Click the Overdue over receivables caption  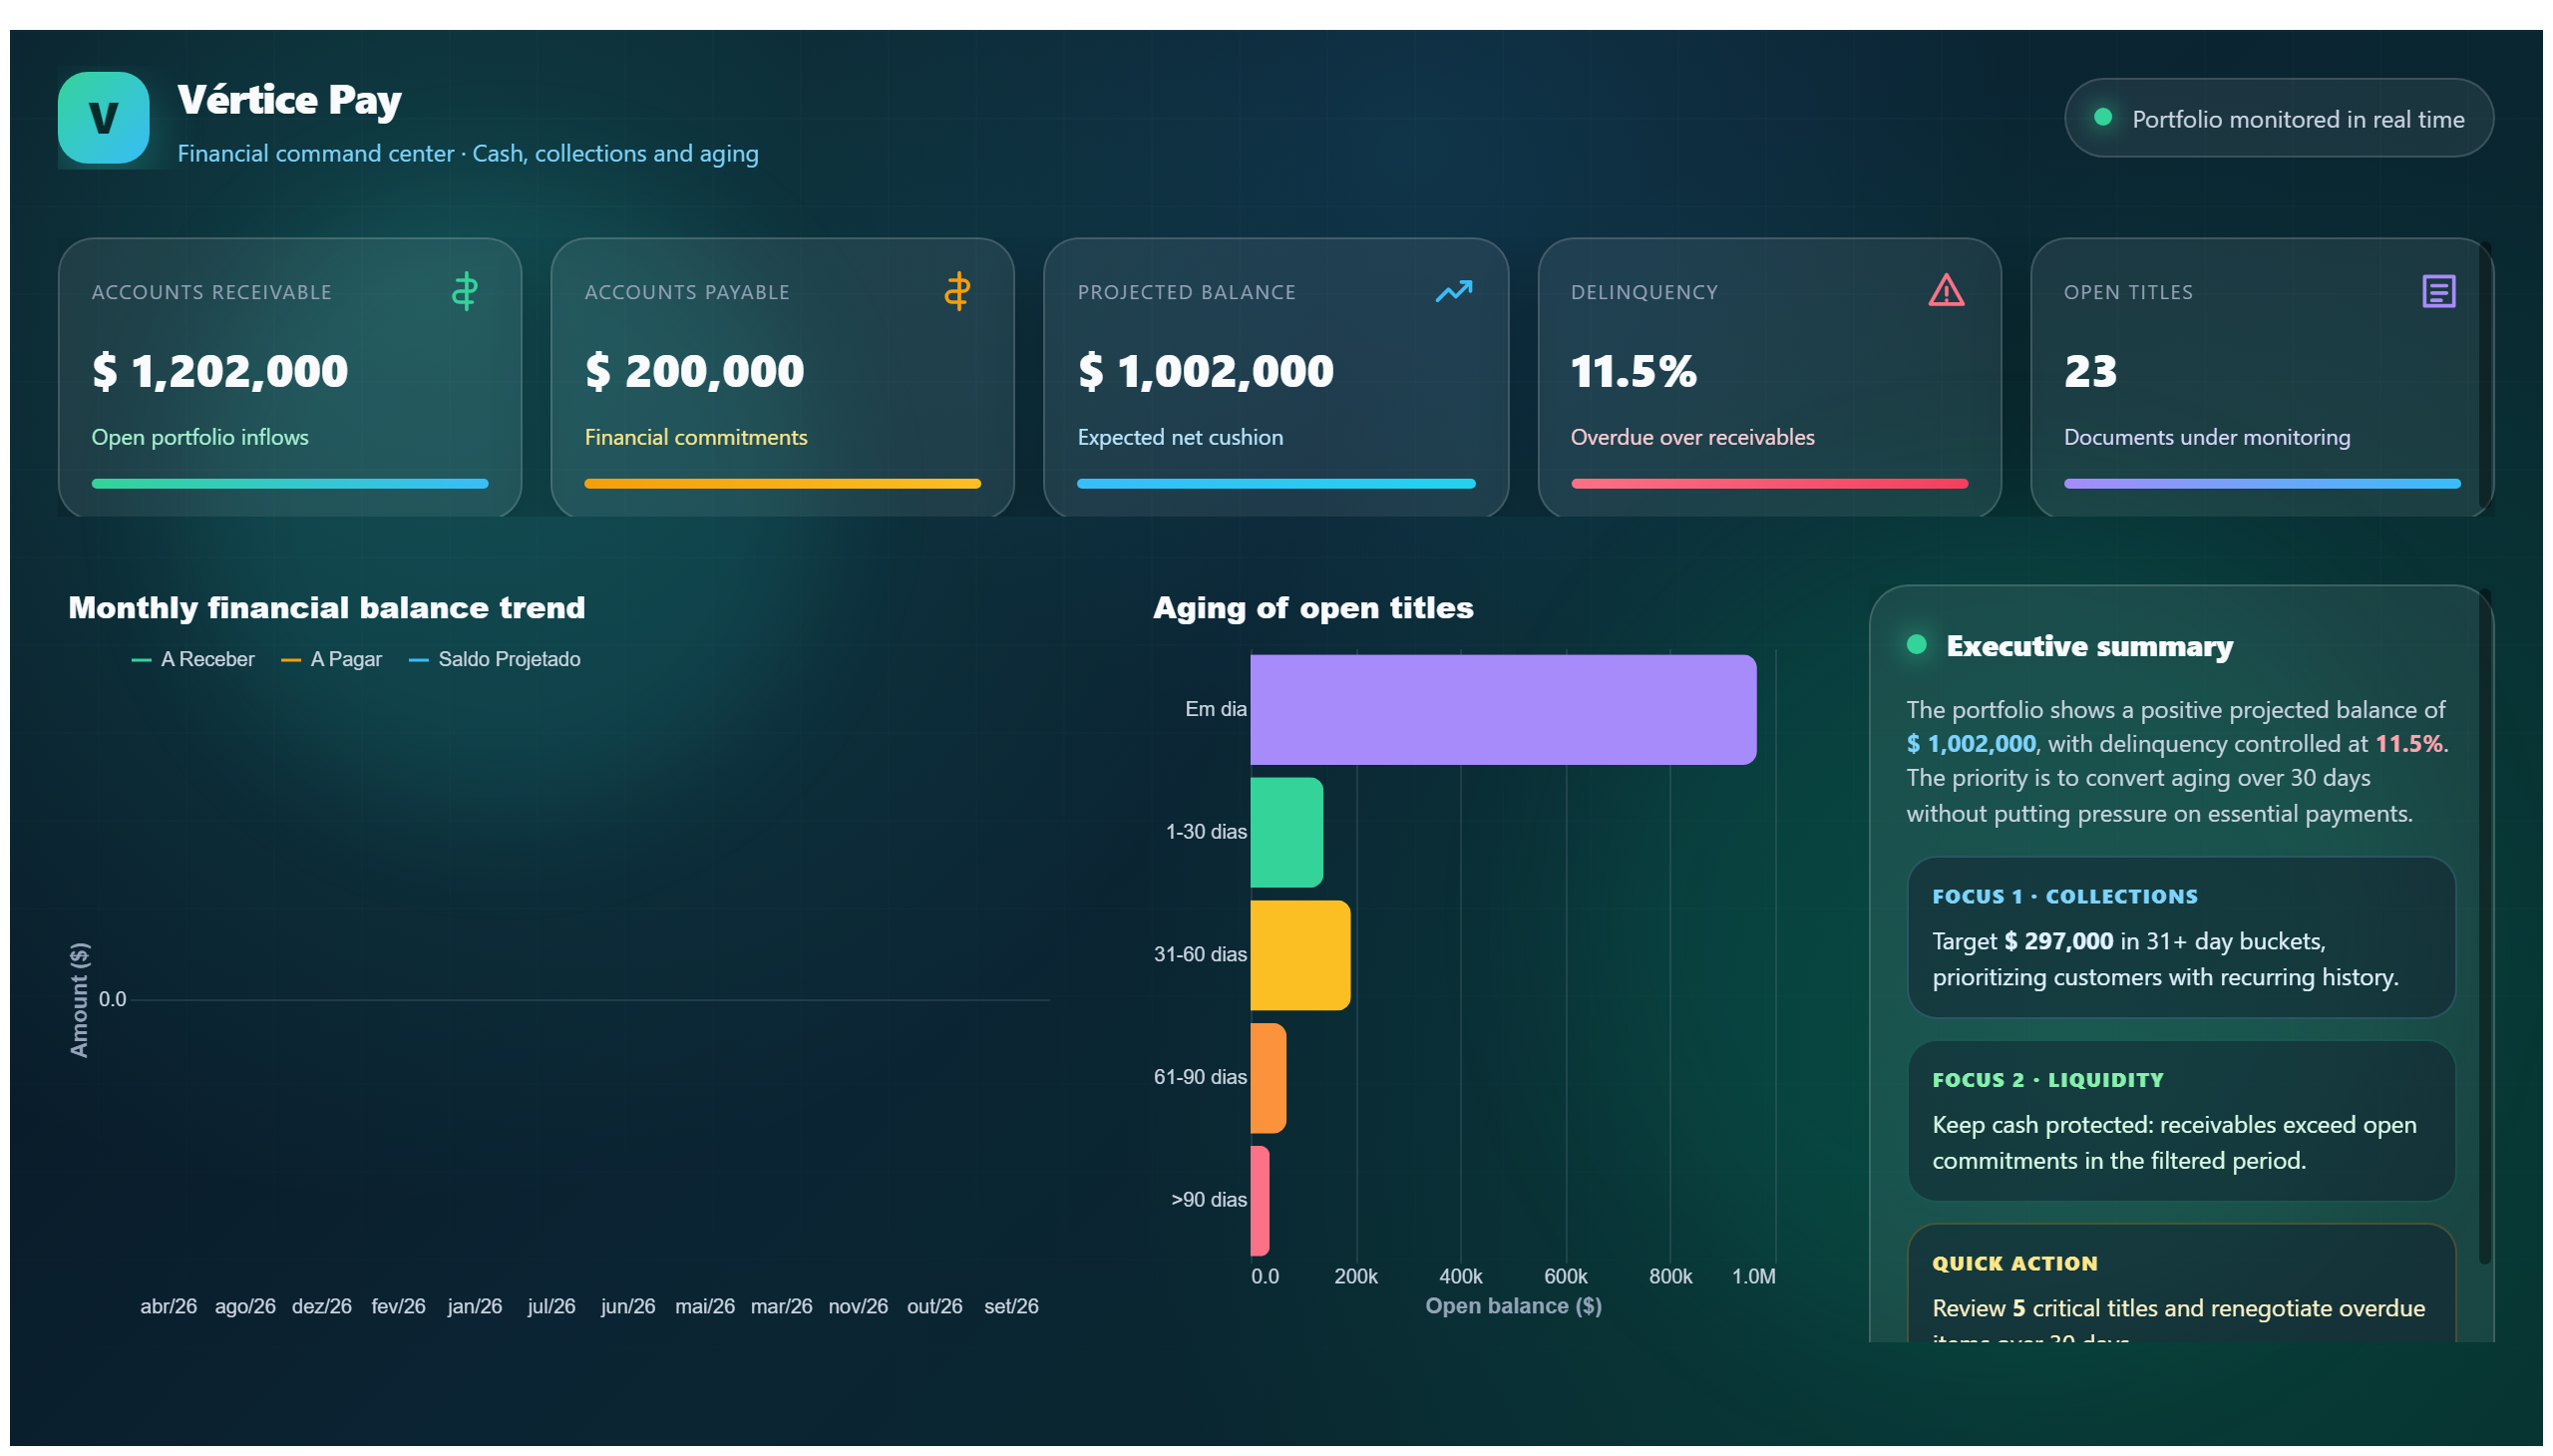point(1691,437)
